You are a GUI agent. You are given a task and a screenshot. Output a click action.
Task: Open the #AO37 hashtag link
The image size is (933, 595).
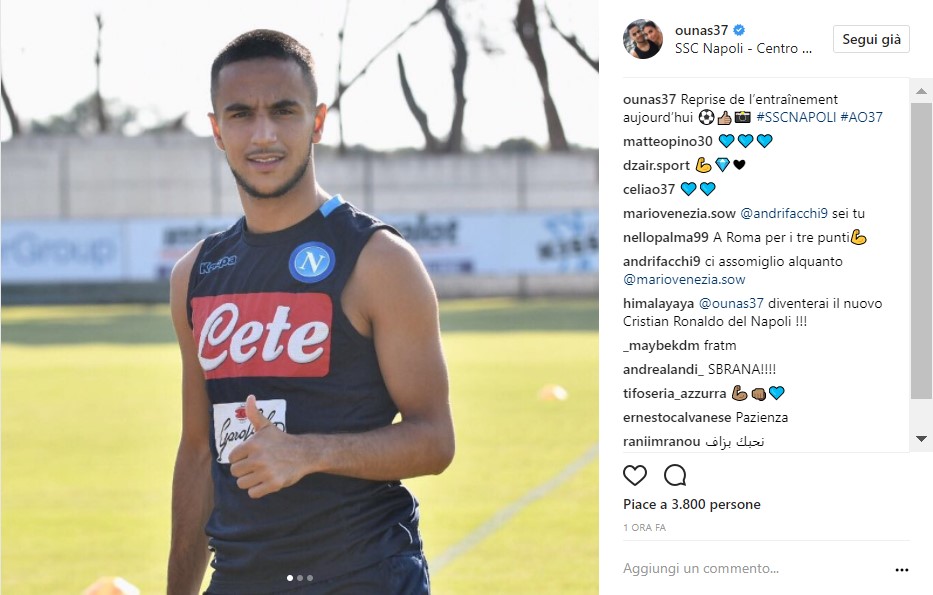click(x=861, y=117)
